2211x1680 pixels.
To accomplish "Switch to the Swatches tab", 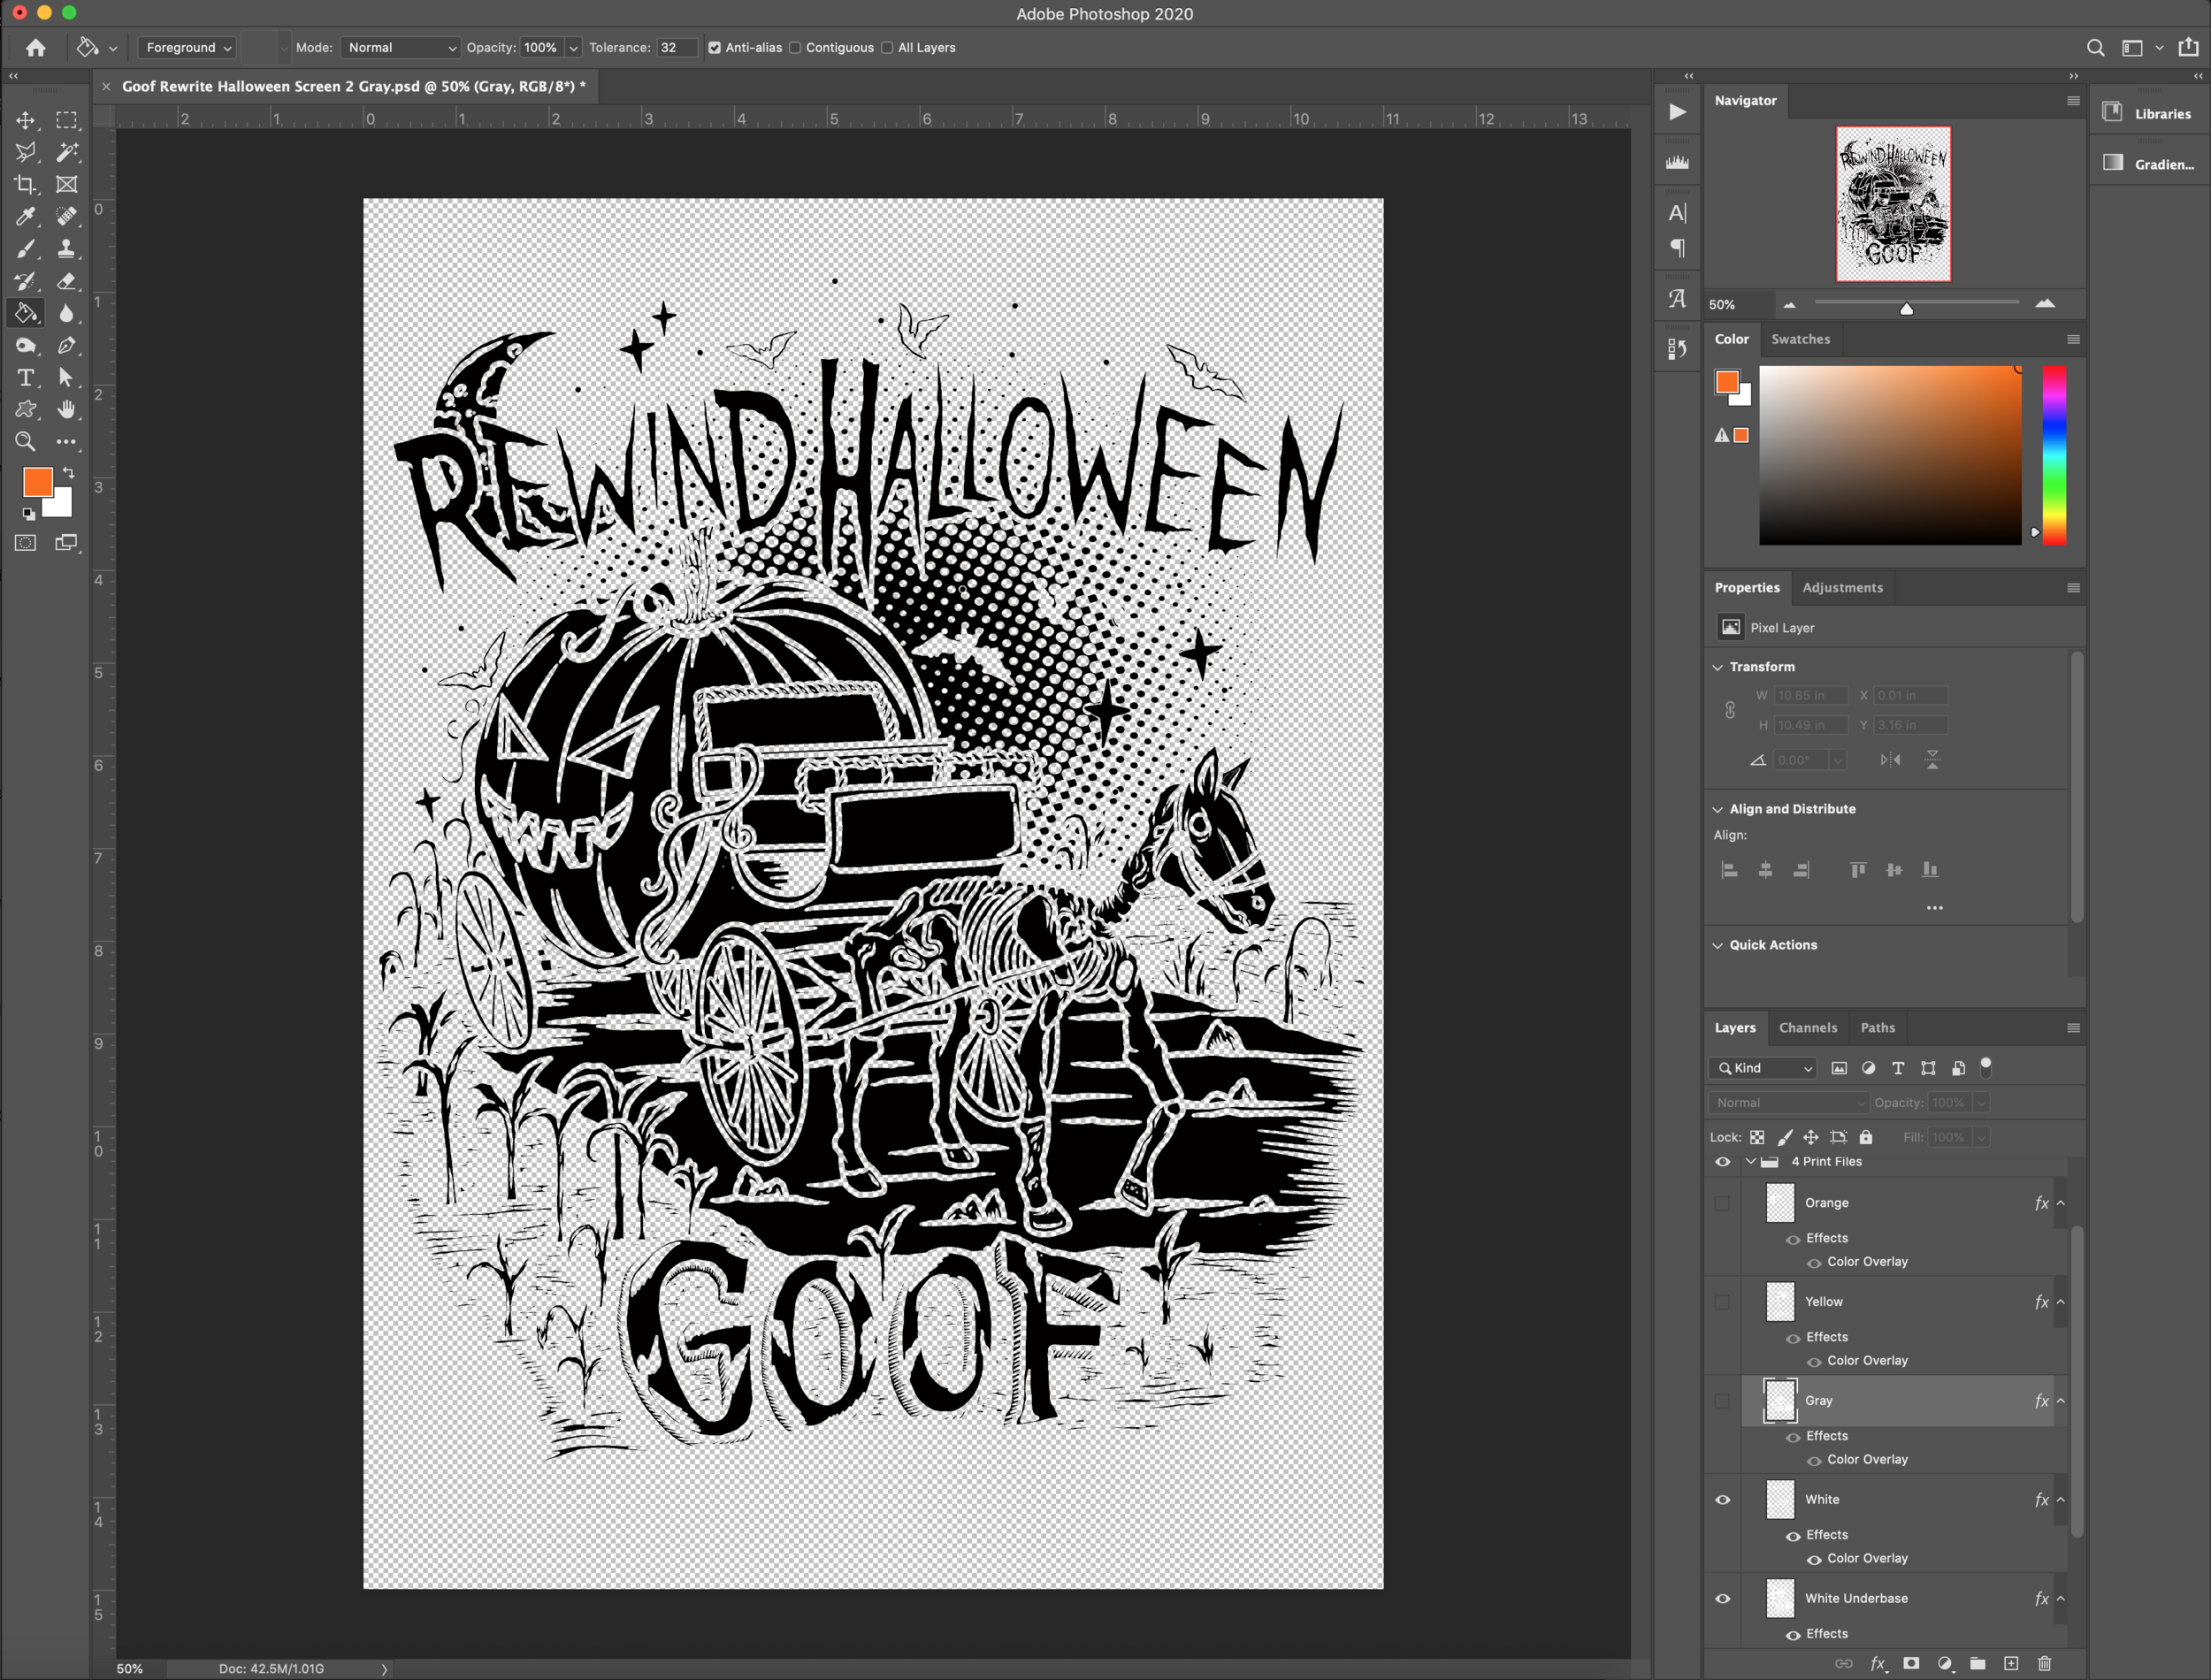I will click(x=1800, y=339).
